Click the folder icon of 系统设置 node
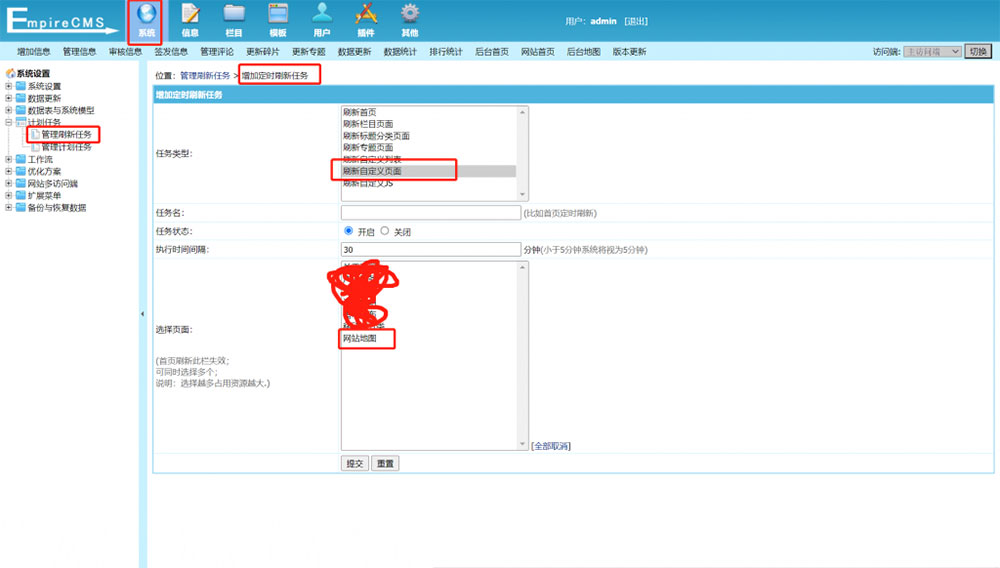This screenshot has height=568, width=1000. [21, 86]
